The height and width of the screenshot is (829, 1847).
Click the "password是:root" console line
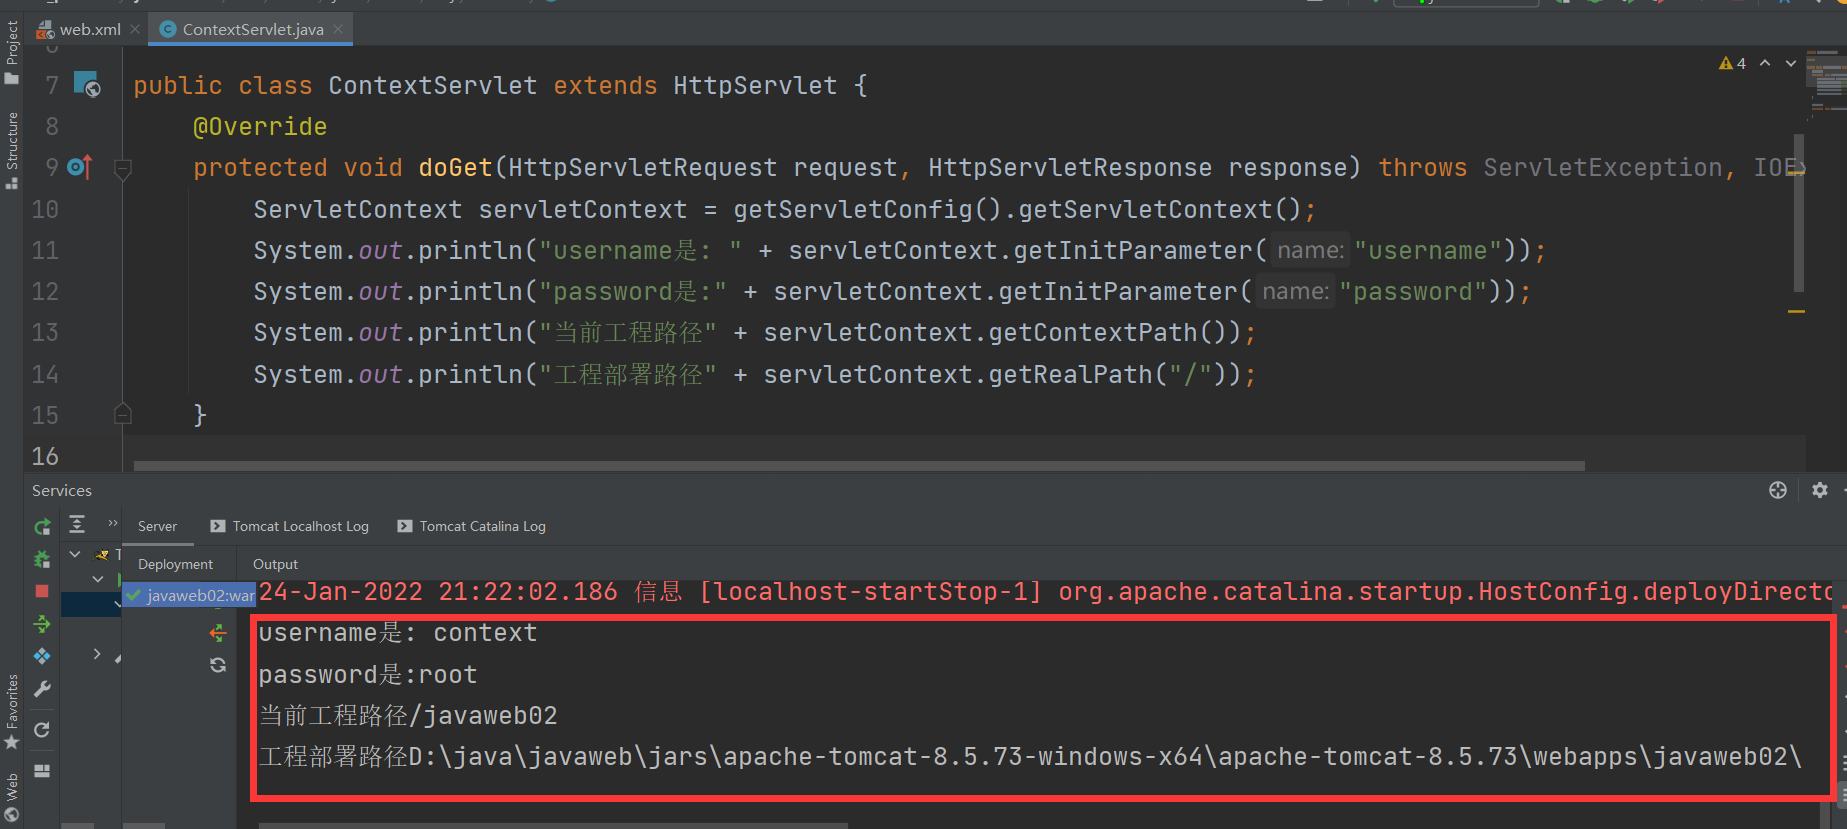[368, 675]
